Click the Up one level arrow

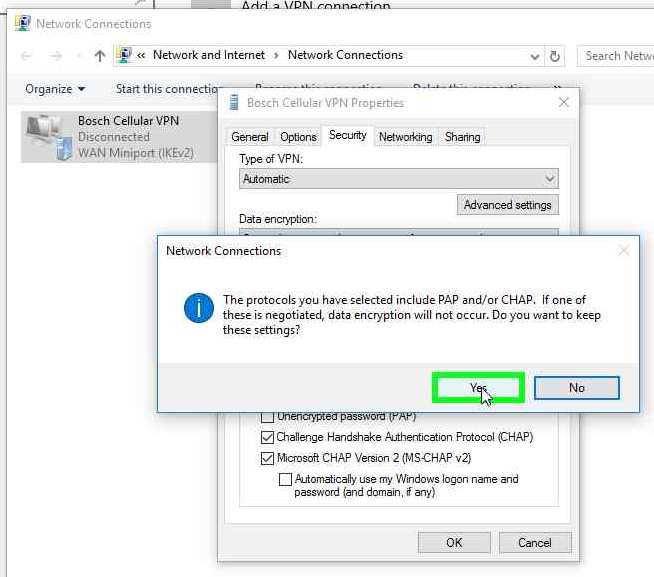pyautogui.click(x=100, y=56)
